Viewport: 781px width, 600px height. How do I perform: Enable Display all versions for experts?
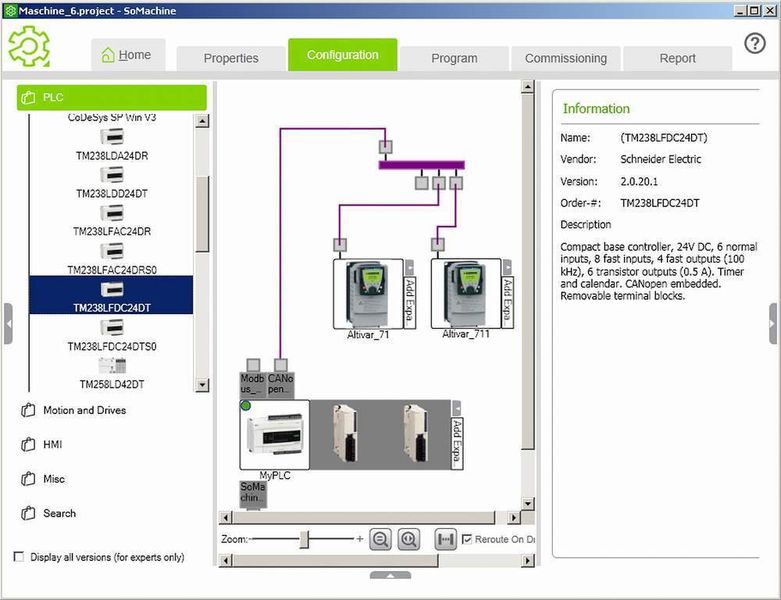pyautogui.click(x=19, y=557)
